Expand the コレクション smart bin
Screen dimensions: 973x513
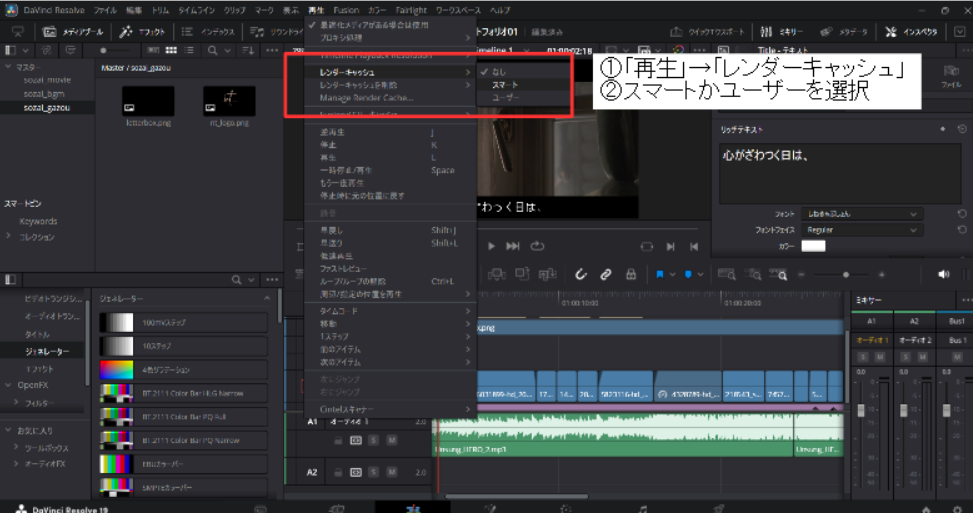(x=9, y=236)
